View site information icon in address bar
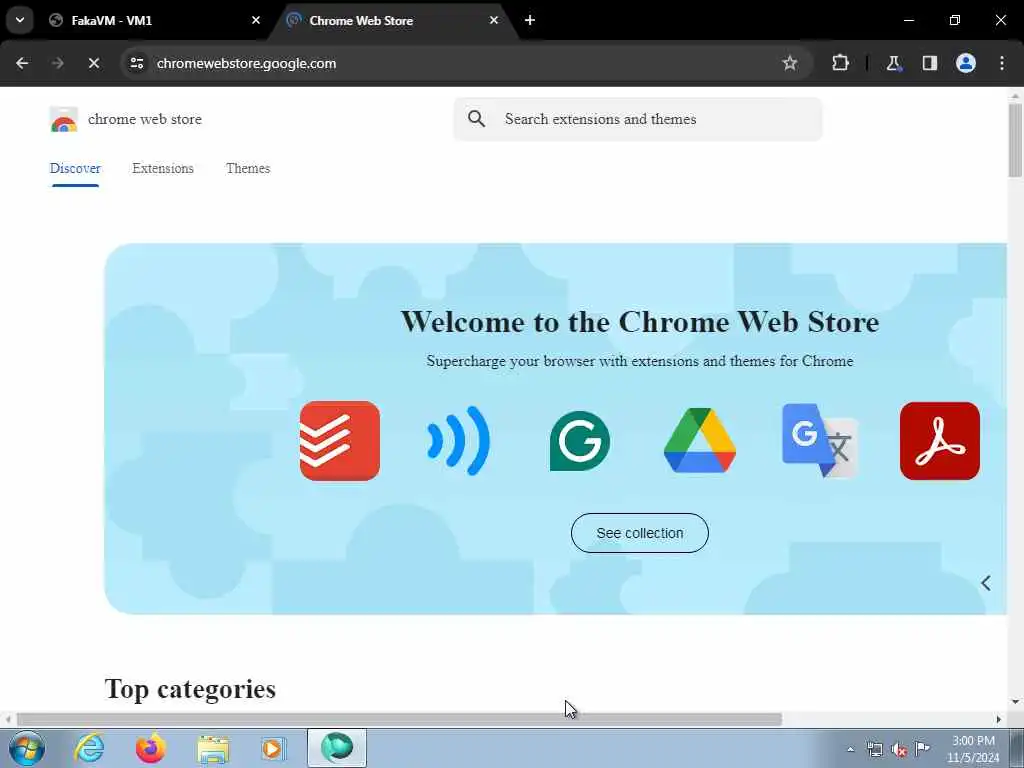The image size is (1024, 768). coord(136,63)
